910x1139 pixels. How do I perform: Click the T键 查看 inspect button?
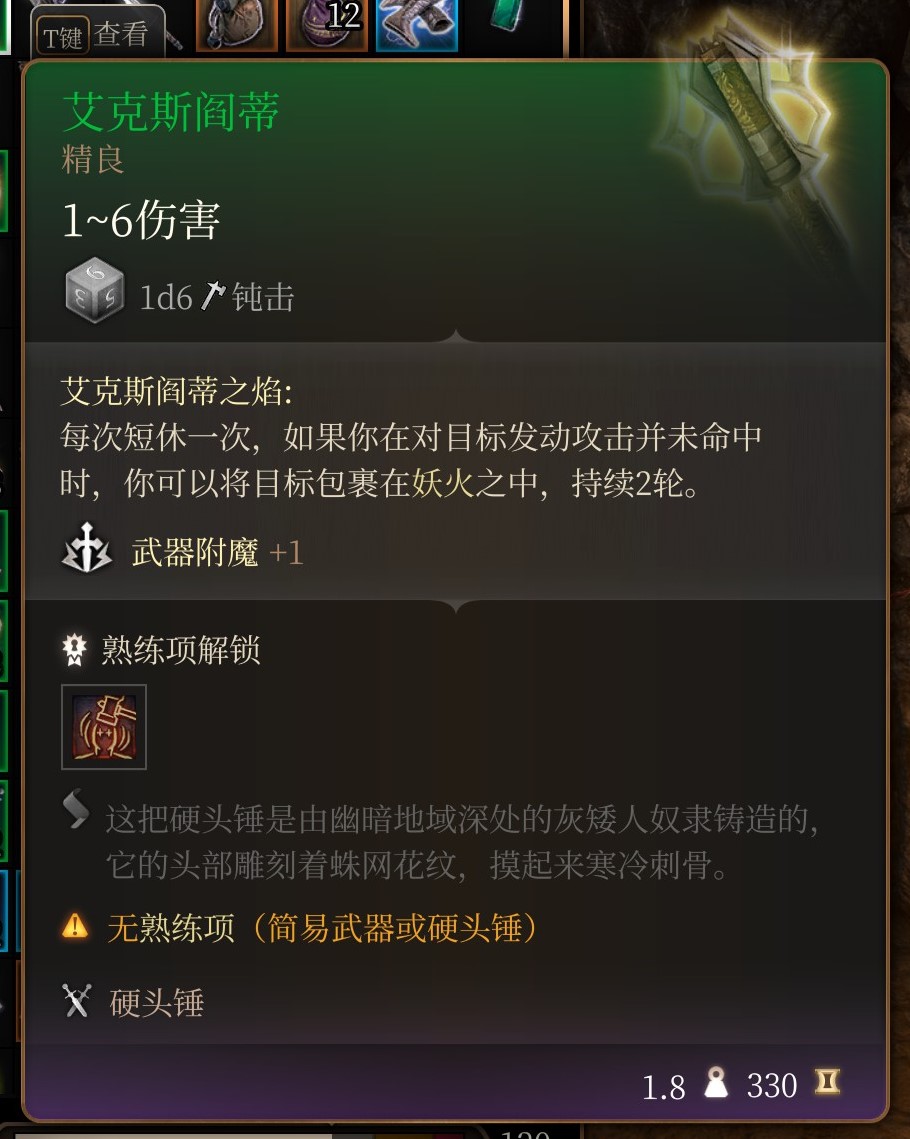point(97,34)
